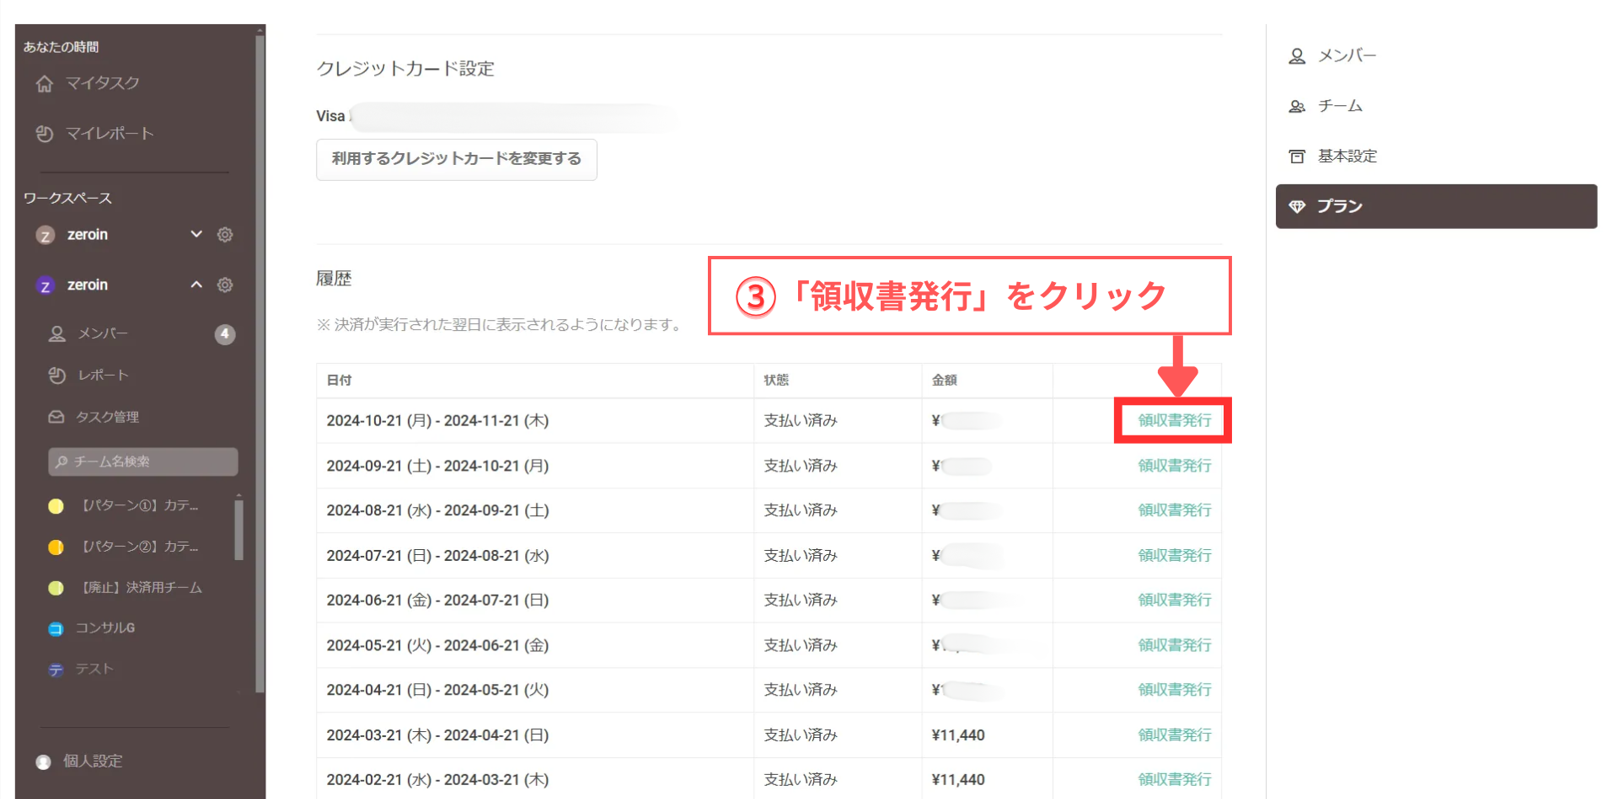1606x799 pixels.
Task: Issue receipt for 2024-07-21 to 2024-08-21
Action: [1174, 555]
